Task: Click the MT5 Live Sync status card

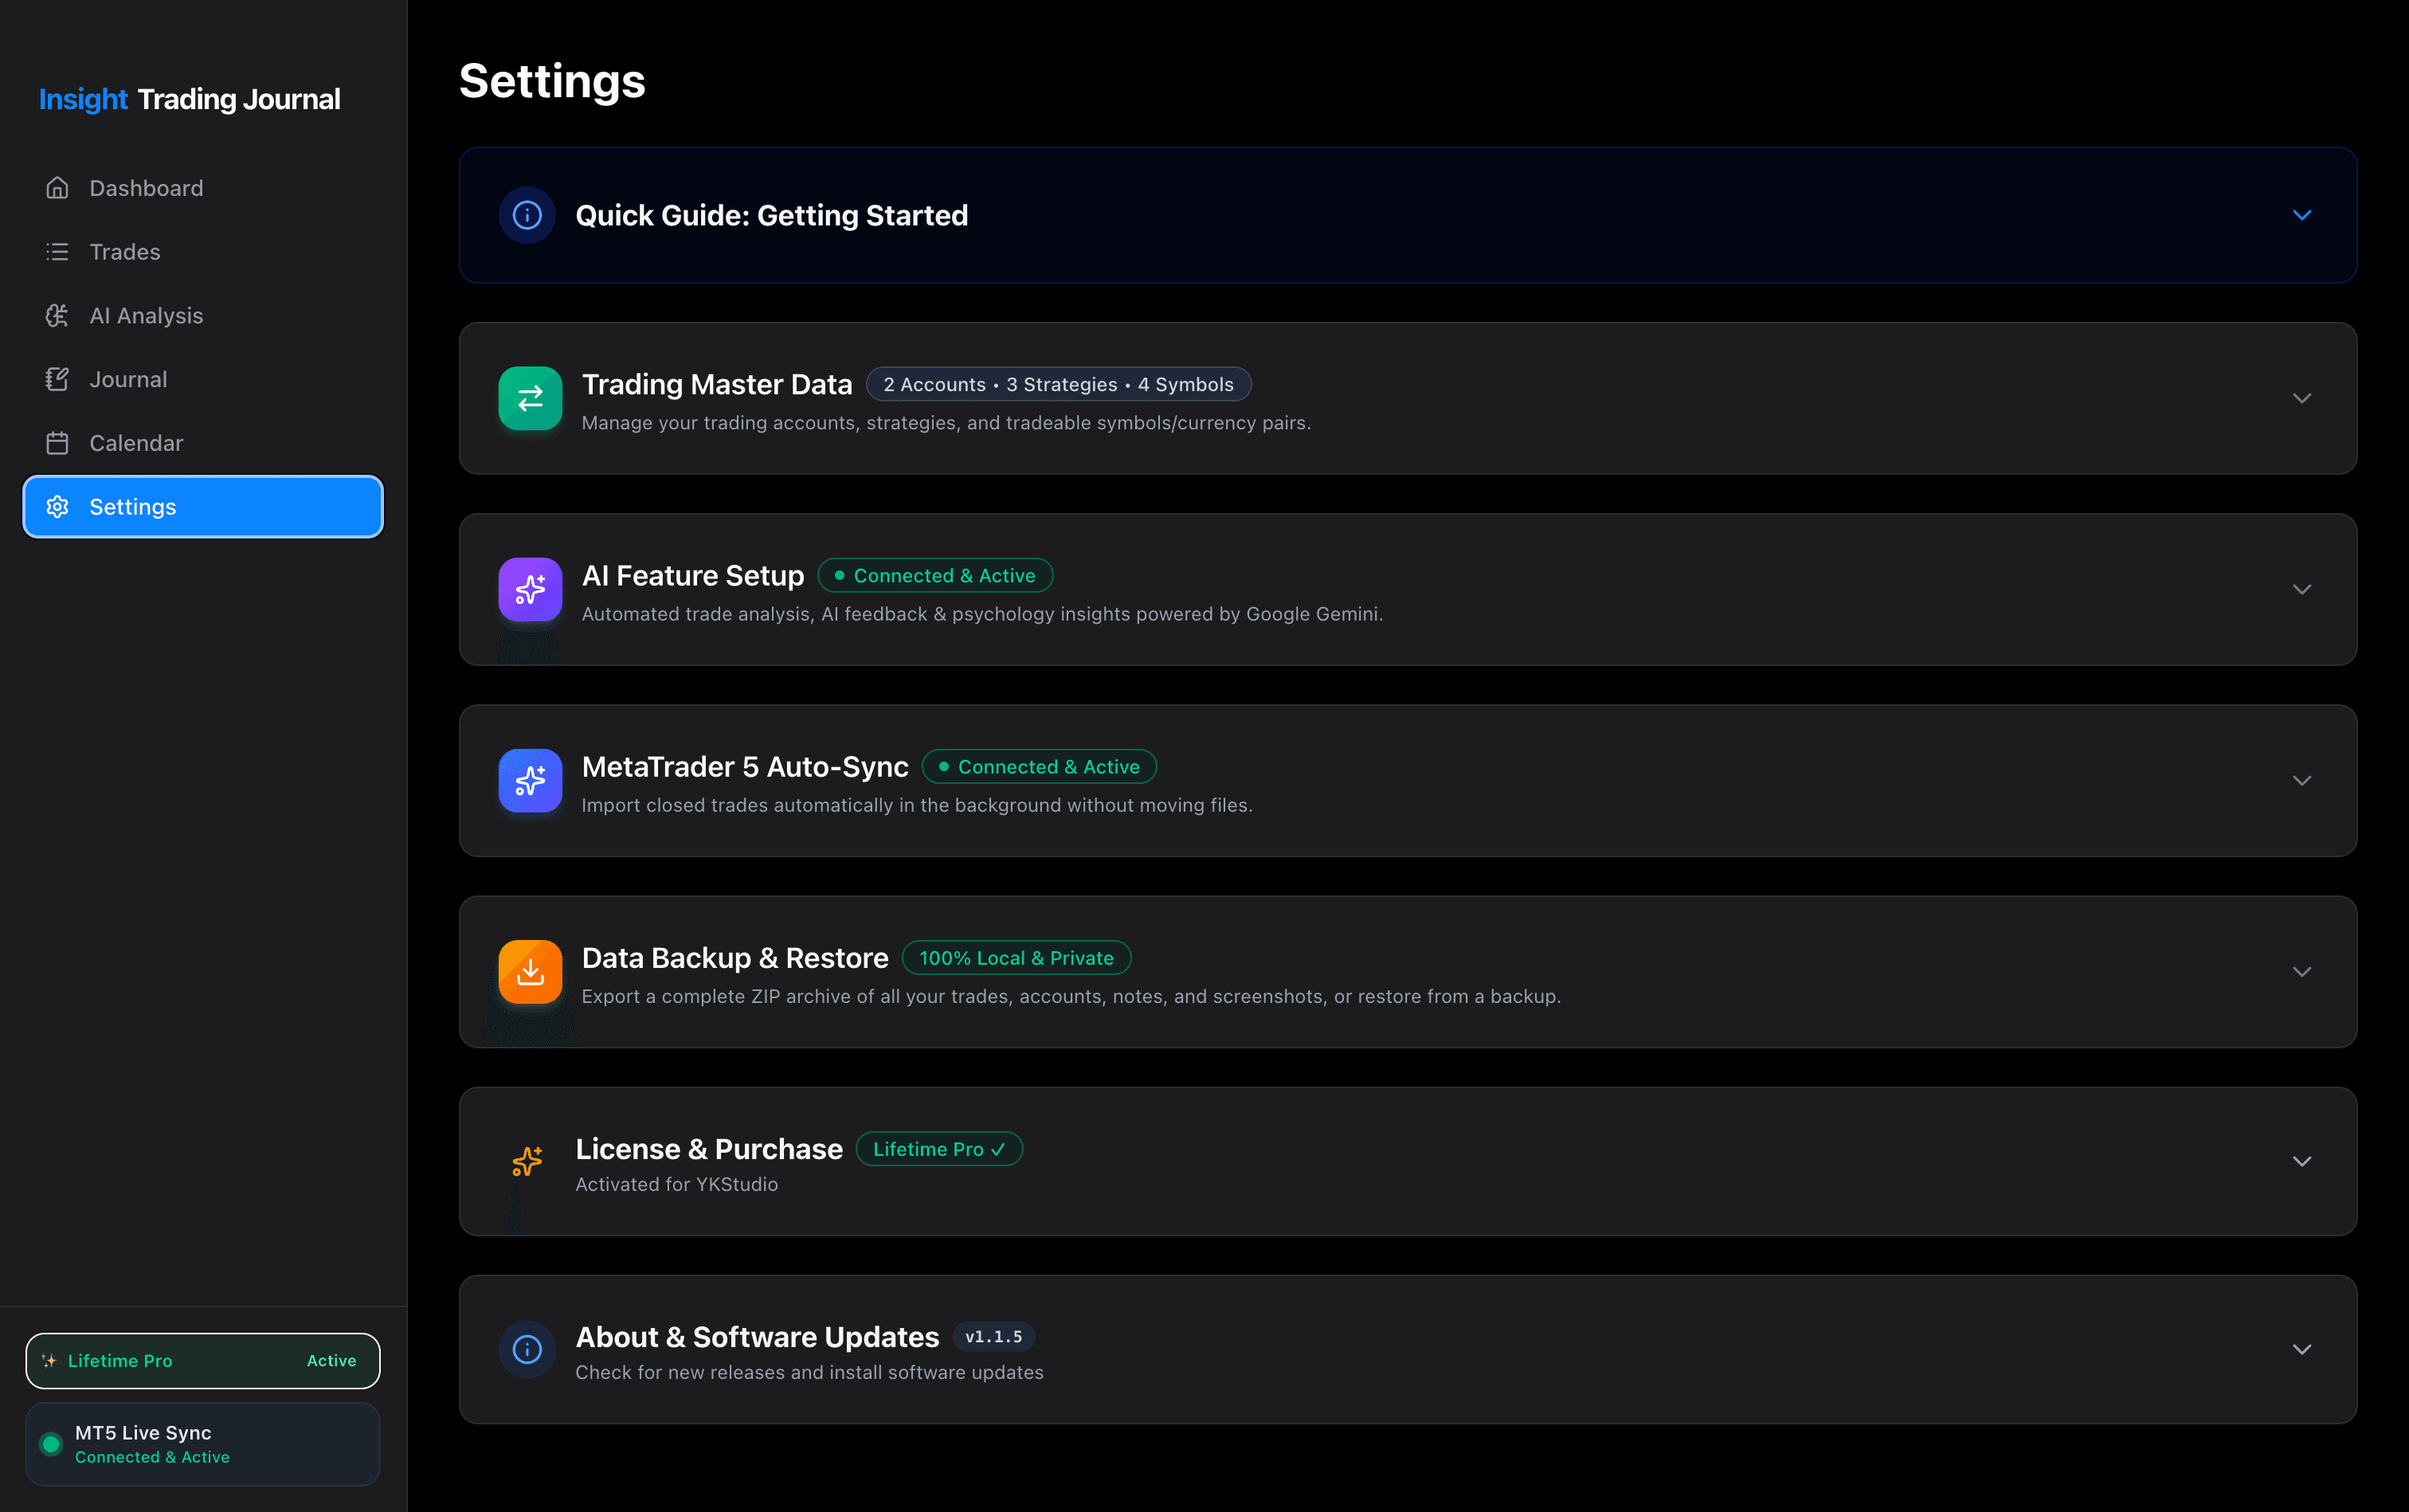Action: (203, 1444)
